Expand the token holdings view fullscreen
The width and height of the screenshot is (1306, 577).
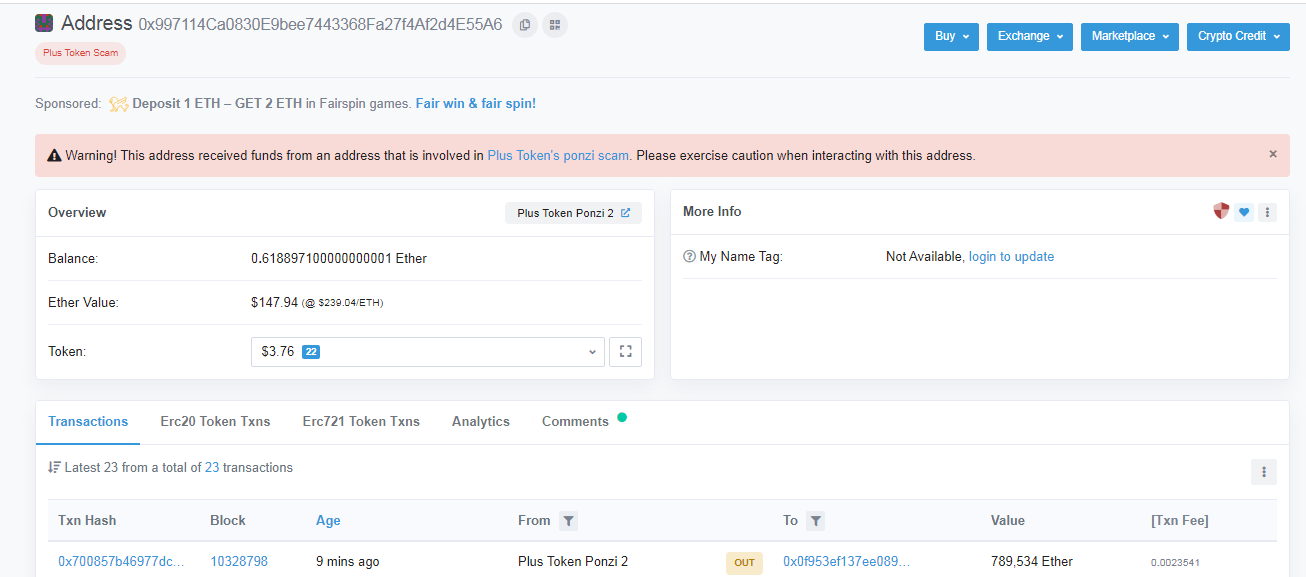tap(625, 351)
